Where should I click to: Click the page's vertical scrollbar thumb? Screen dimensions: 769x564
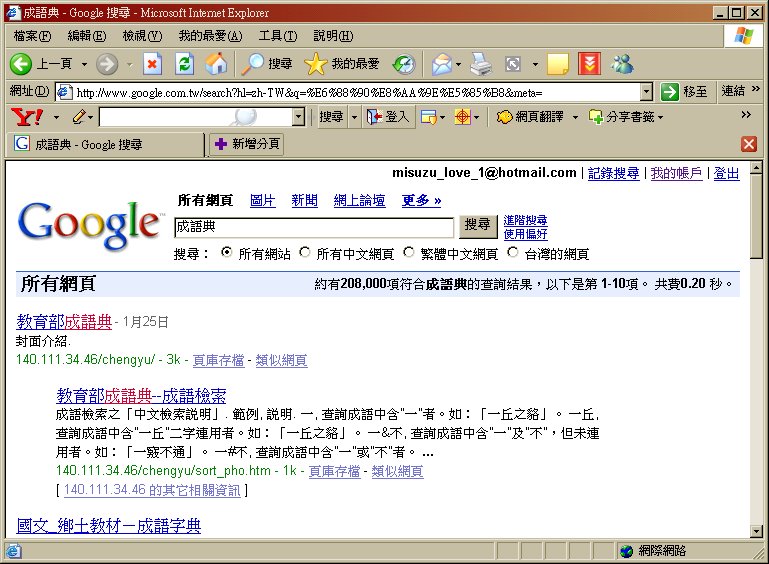(x=756, y=216)
